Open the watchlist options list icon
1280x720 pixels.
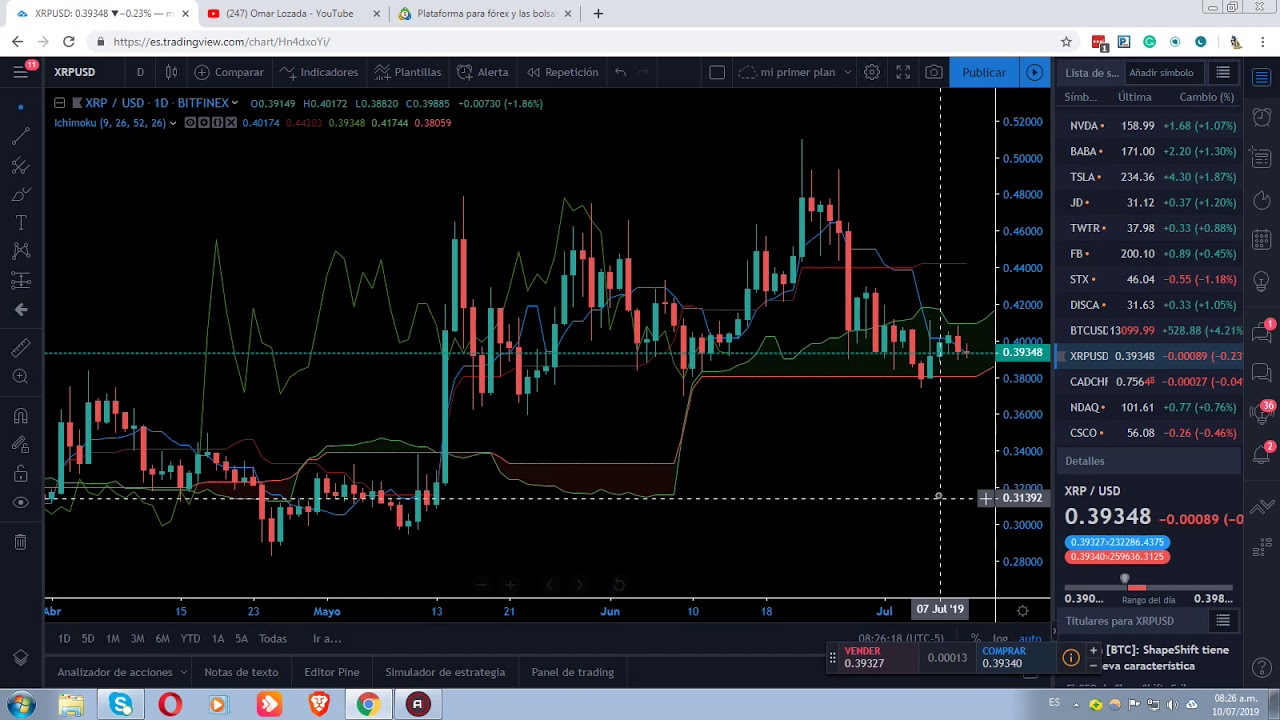coord(1223,73)
